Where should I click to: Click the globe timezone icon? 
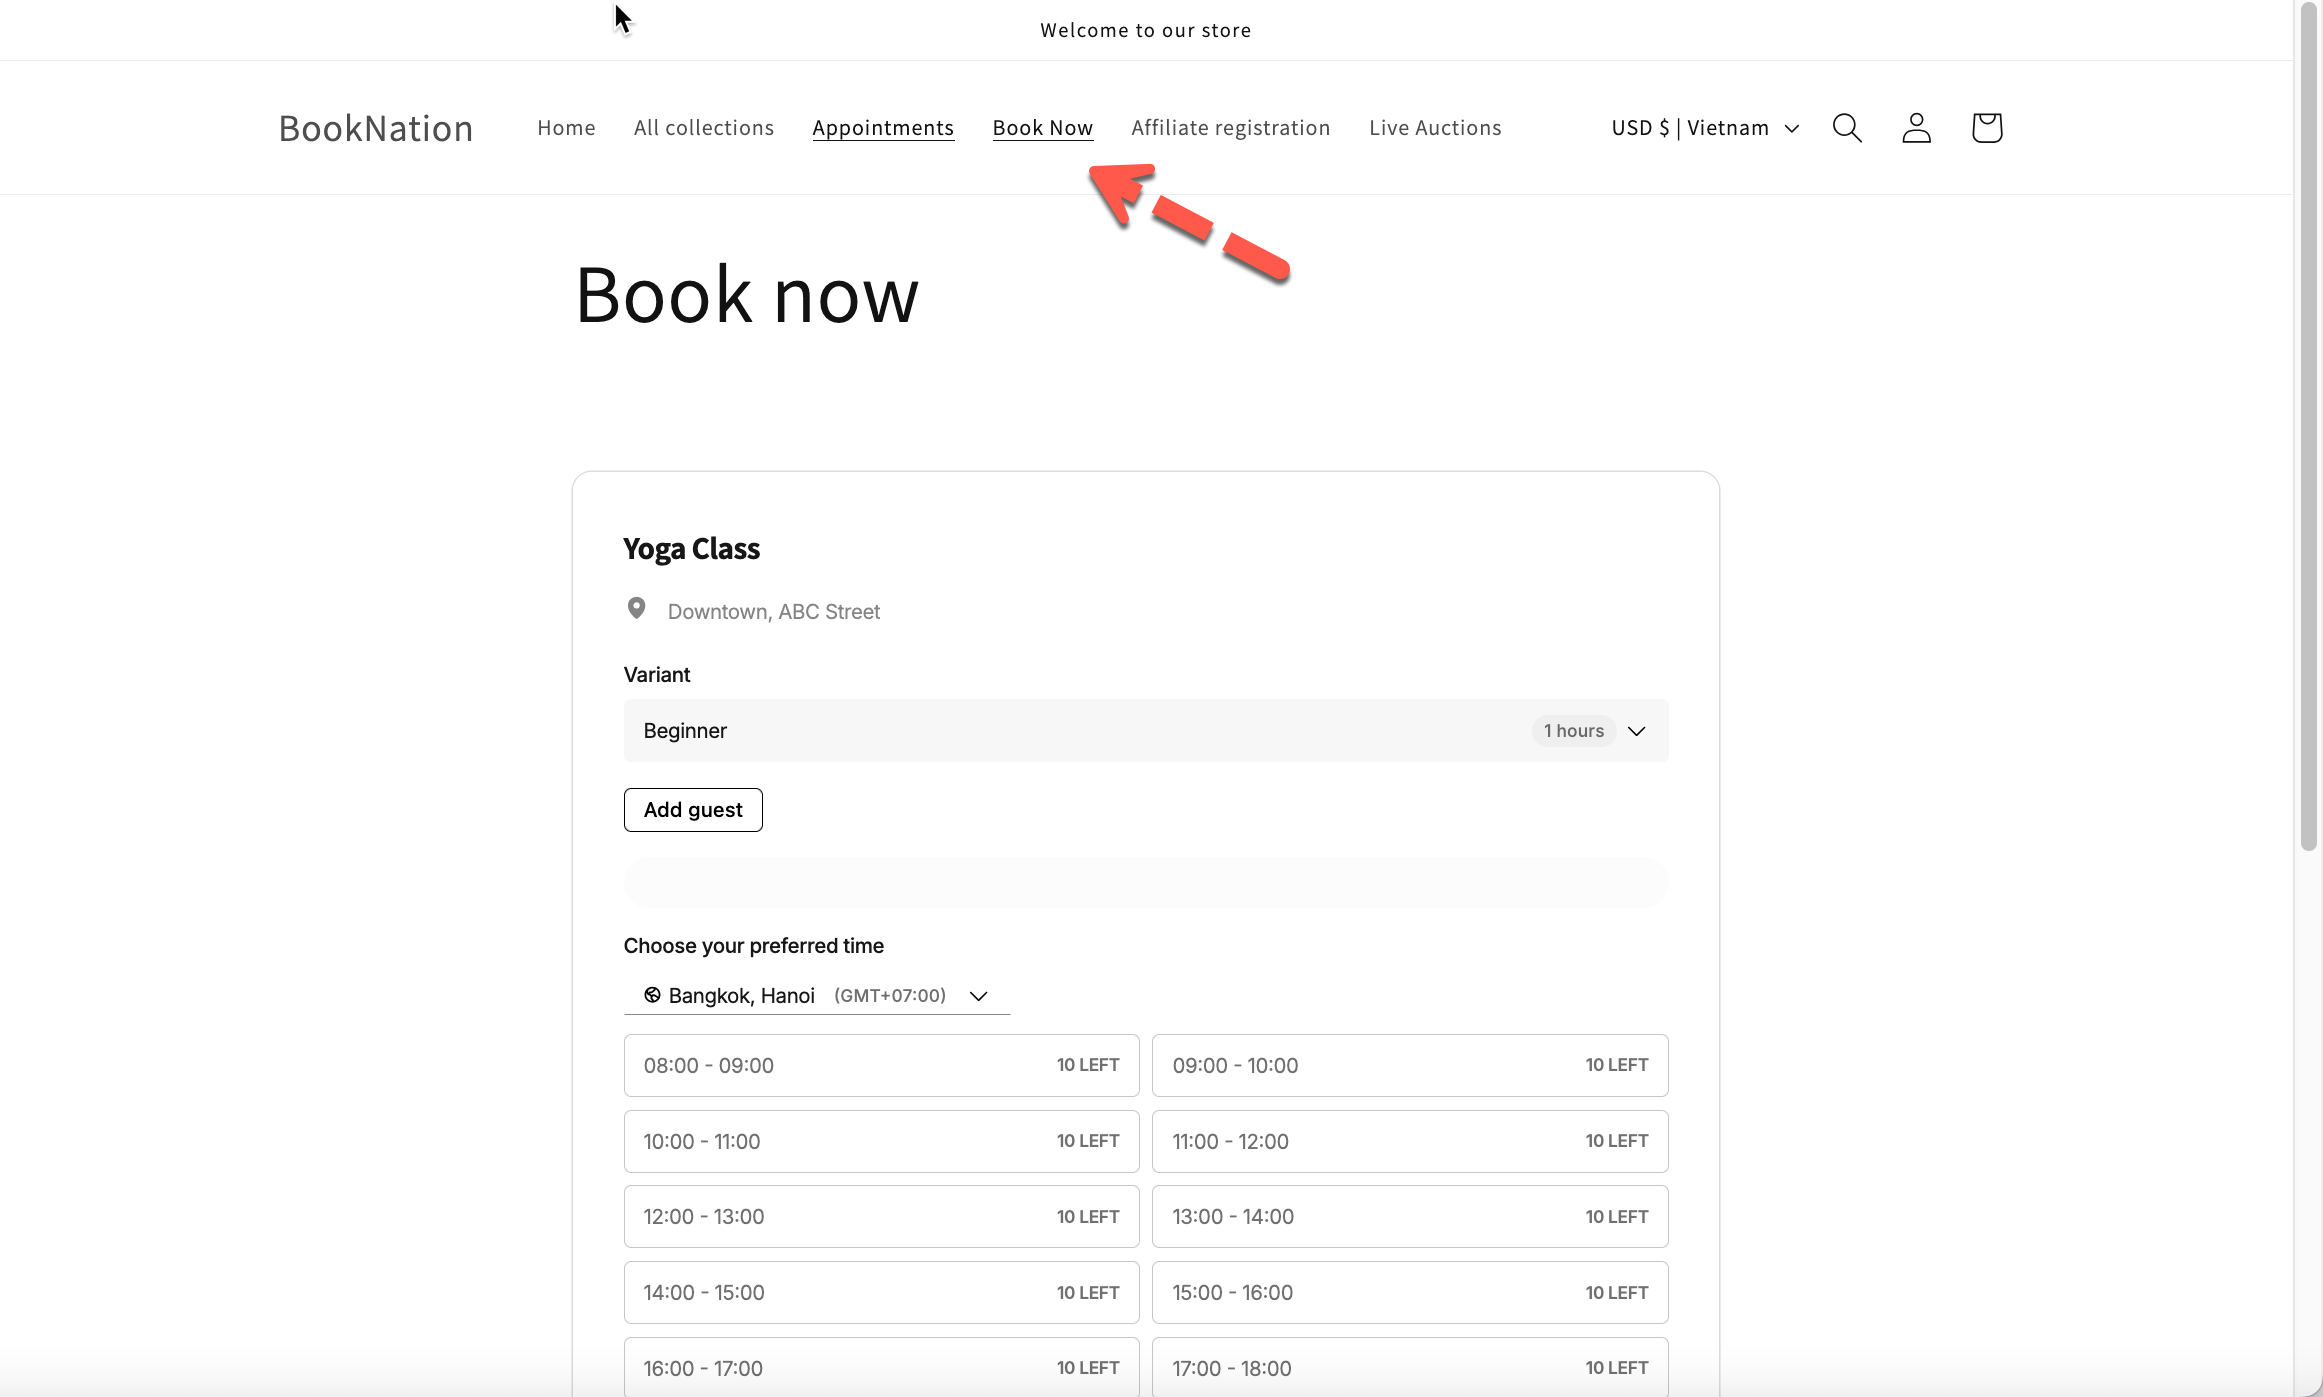coord(652,995)
